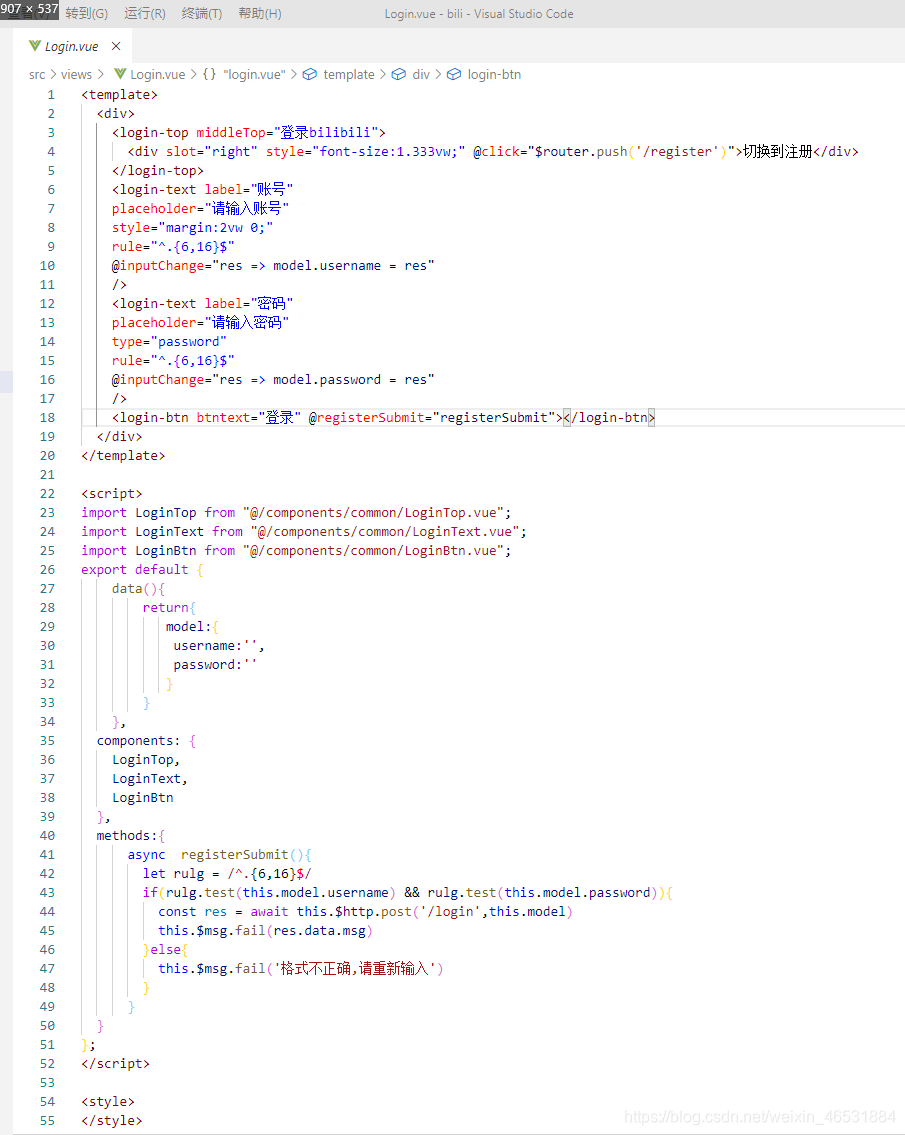Click the <template> opening tag on line 1
The height and width of the screenshot is (1135, 905).
coord(119,95)
